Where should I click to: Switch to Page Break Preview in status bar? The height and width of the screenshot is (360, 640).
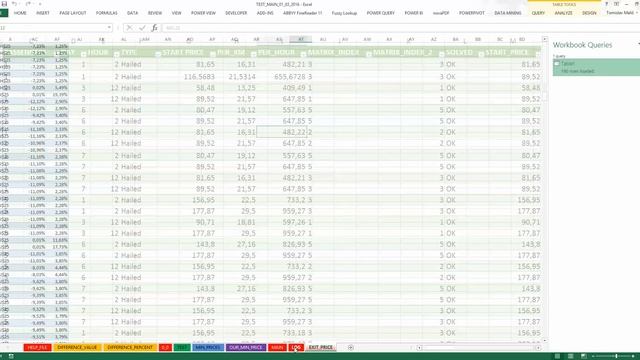[583, 356]
